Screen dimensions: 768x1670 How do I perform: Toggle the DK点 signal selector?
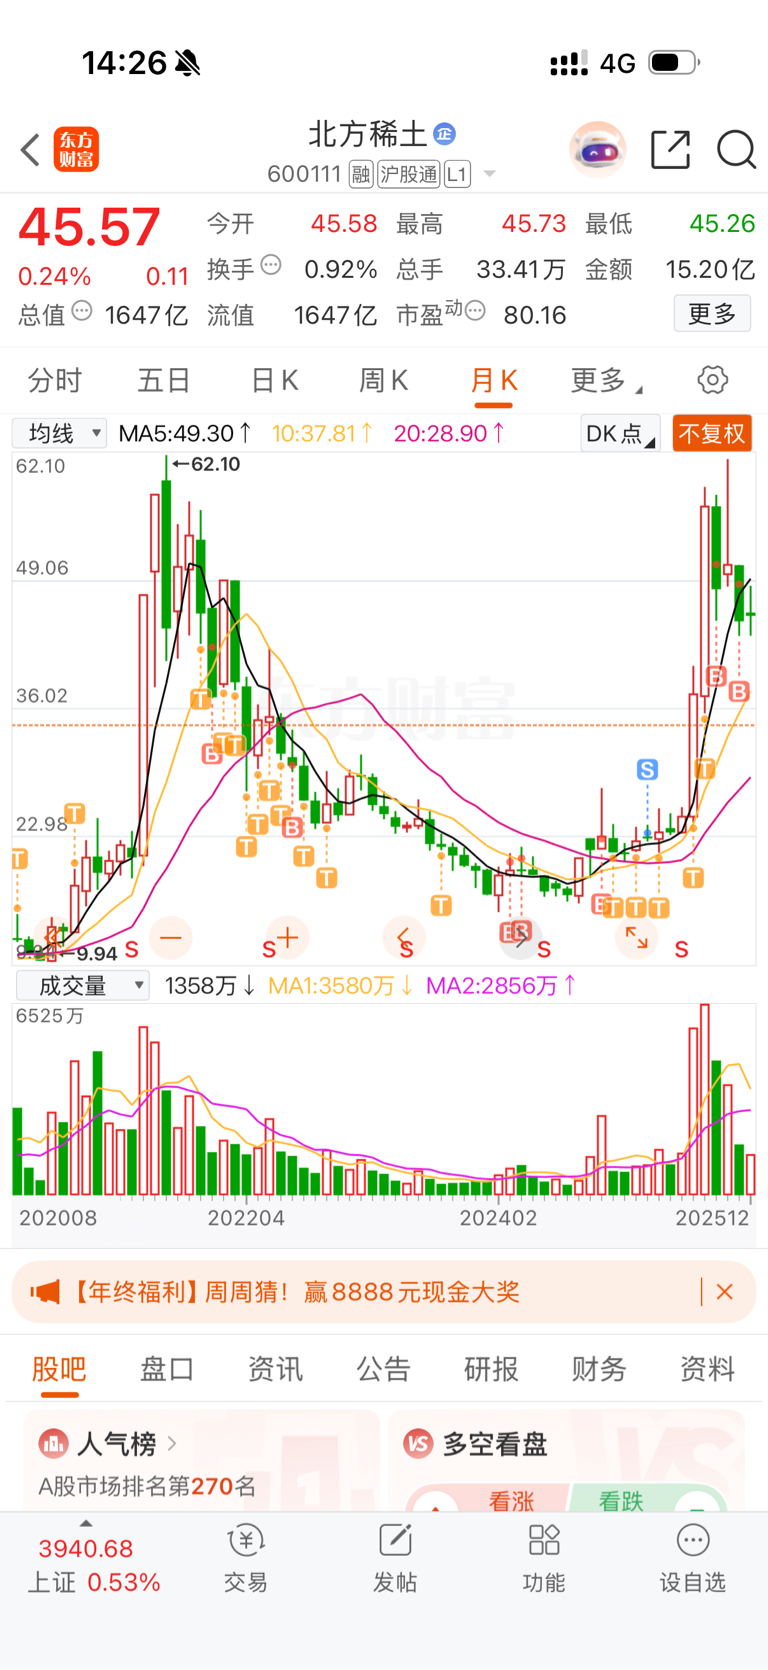(620, 434)
